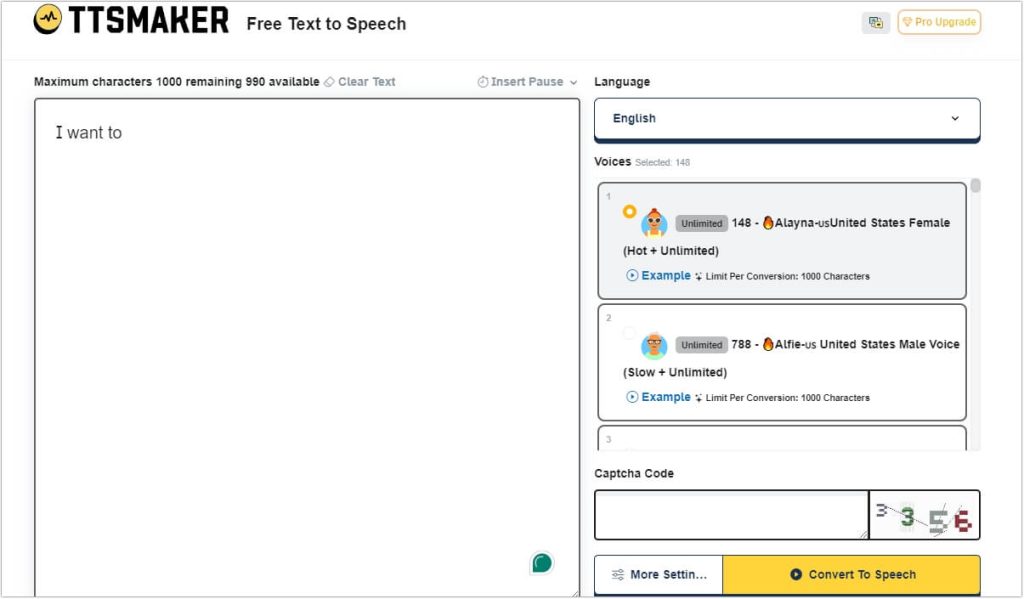
Task: Click the Alayna female voice avatar
Action: click(x=654, y=223)
